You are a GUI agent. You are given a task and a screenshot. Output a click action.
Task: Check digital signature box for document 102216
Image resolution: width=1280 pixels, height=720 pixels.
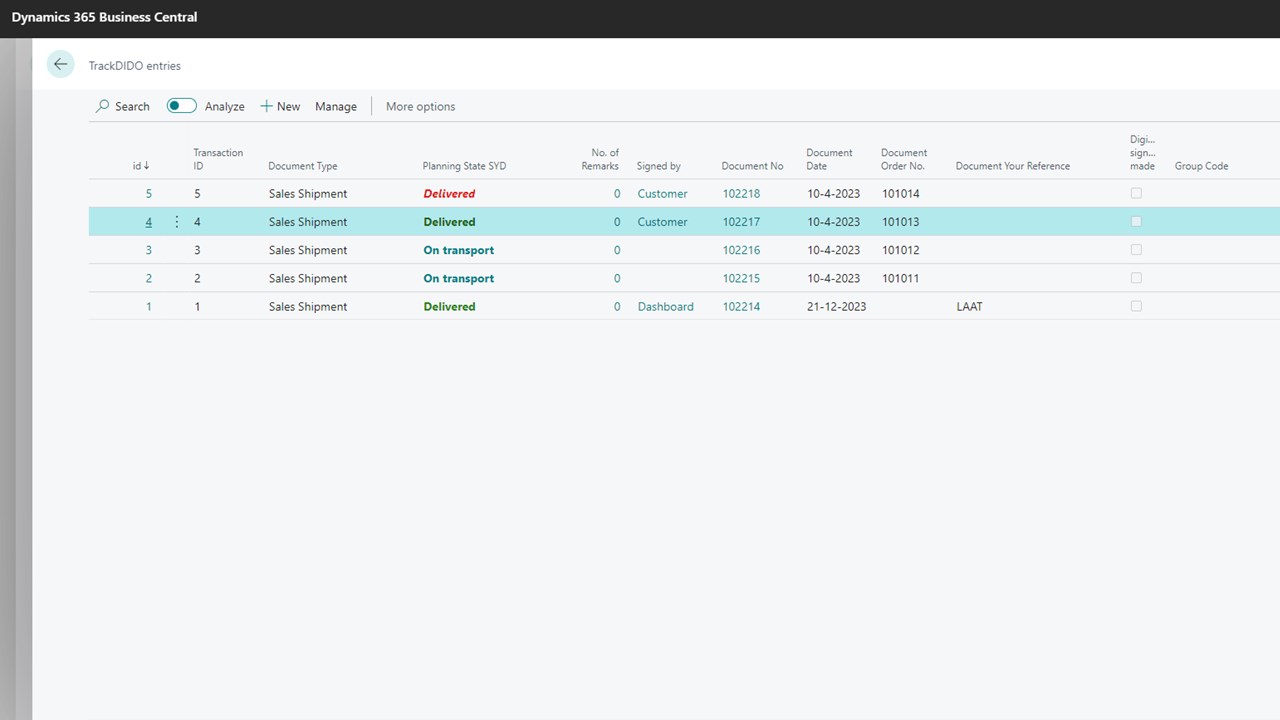pos(1136,249)
